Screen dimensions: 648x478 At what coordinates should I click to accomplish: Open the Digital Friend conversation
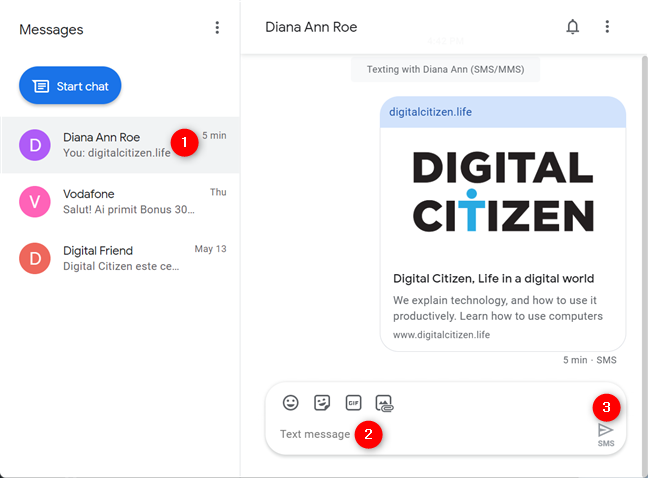tap(121, 258)
